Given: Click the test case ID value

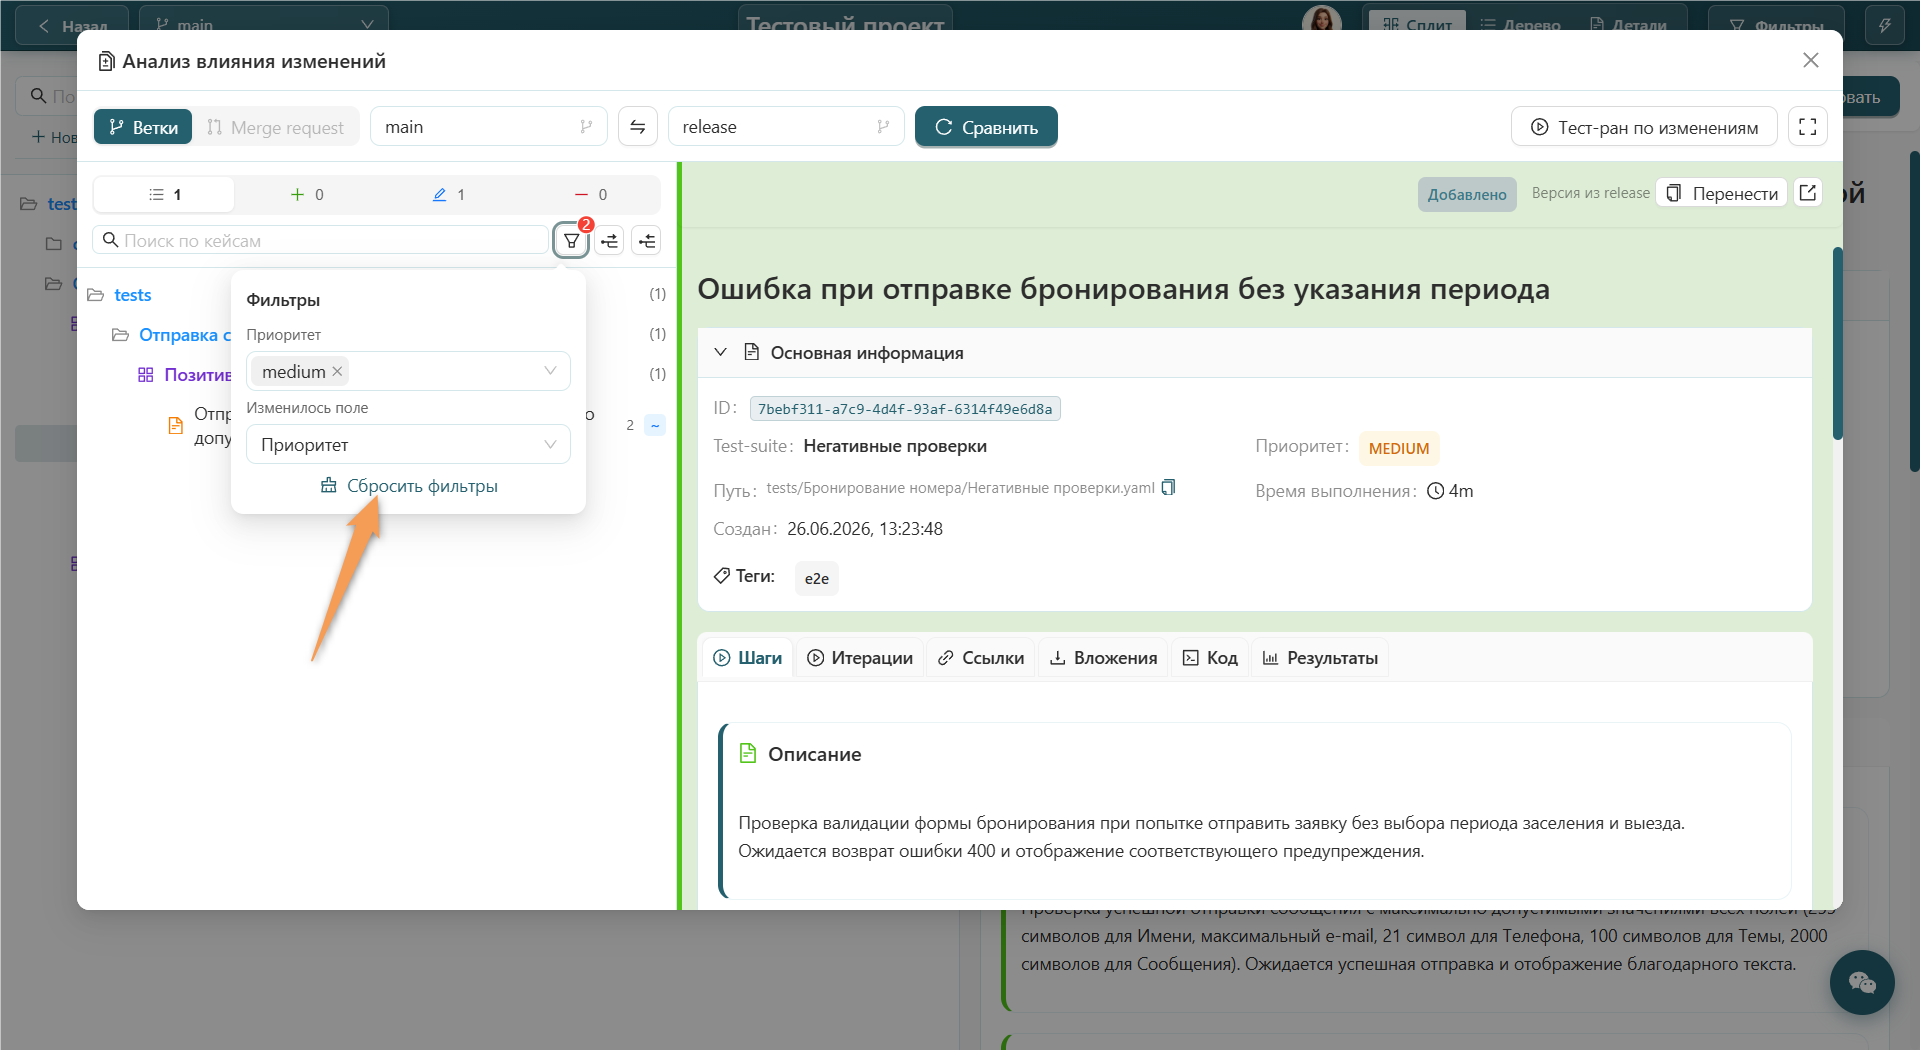Looking at the screenshot, I should click(x=905, y=409).
